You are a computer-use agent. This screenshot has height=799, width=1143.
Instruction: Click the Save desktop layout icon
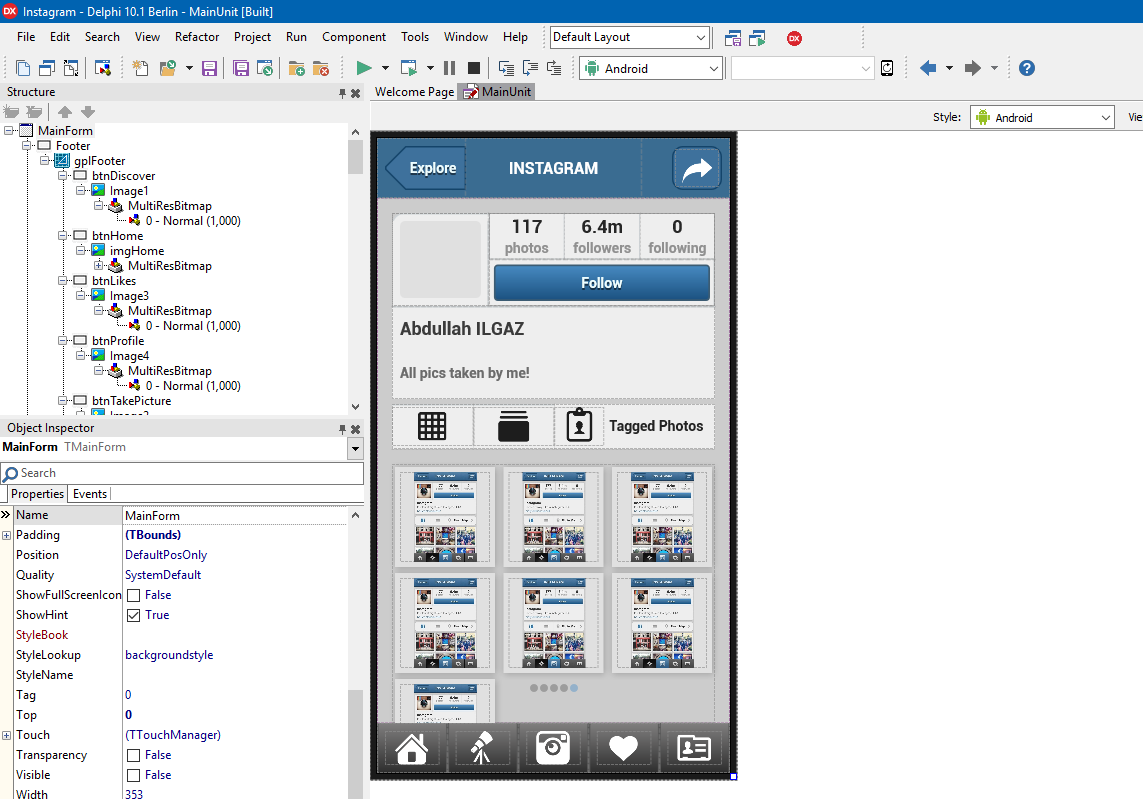point(733,38)
